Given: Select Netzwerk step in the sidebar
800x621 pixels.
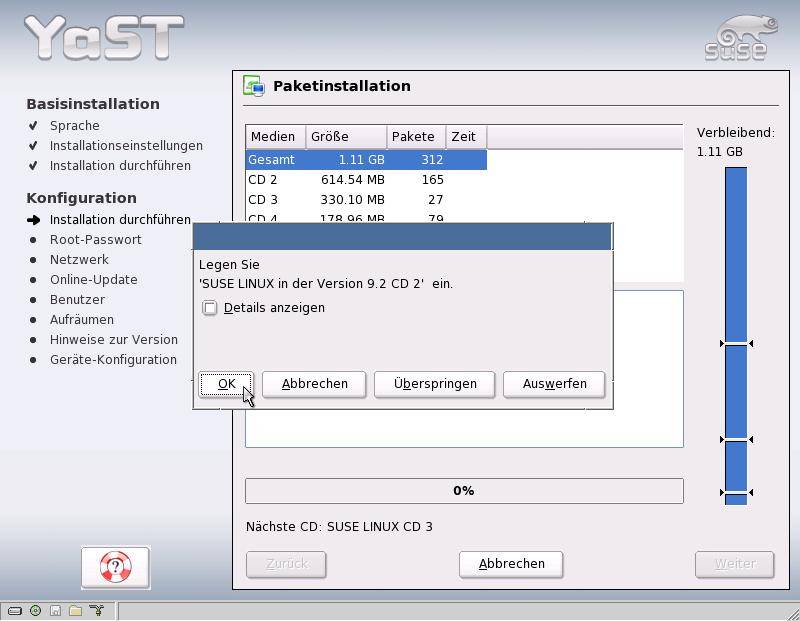Looking at the screenshot, I should 79,260.
